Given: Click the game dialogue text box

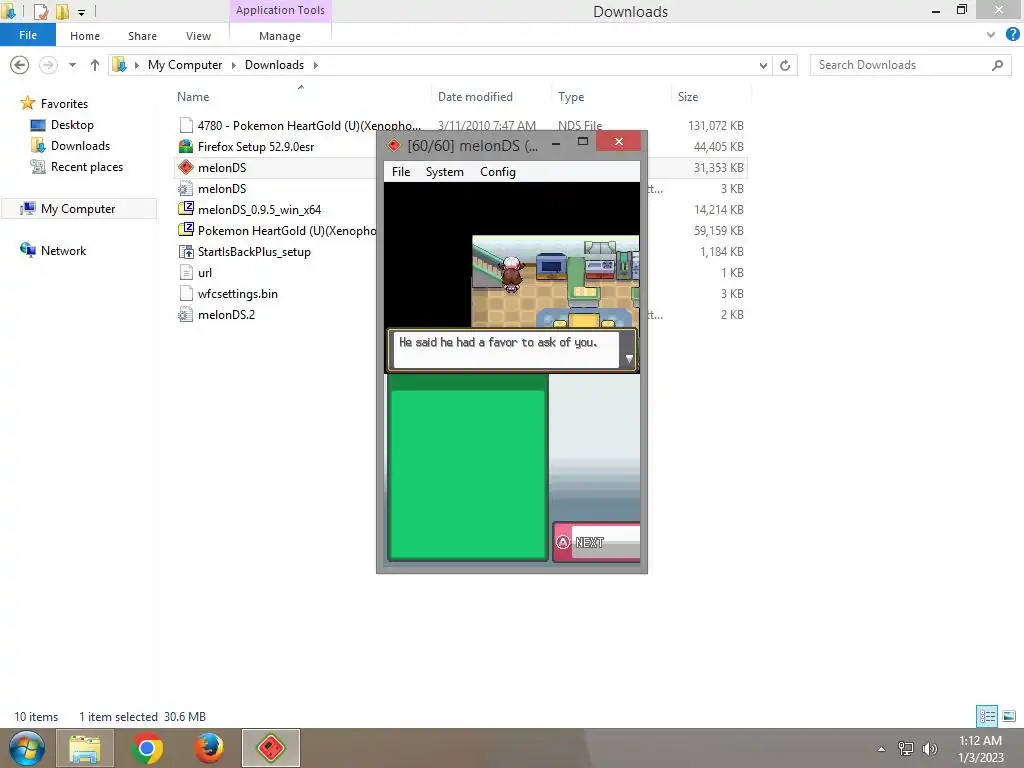Looking at the screenshot, I should tap(511, 350).
